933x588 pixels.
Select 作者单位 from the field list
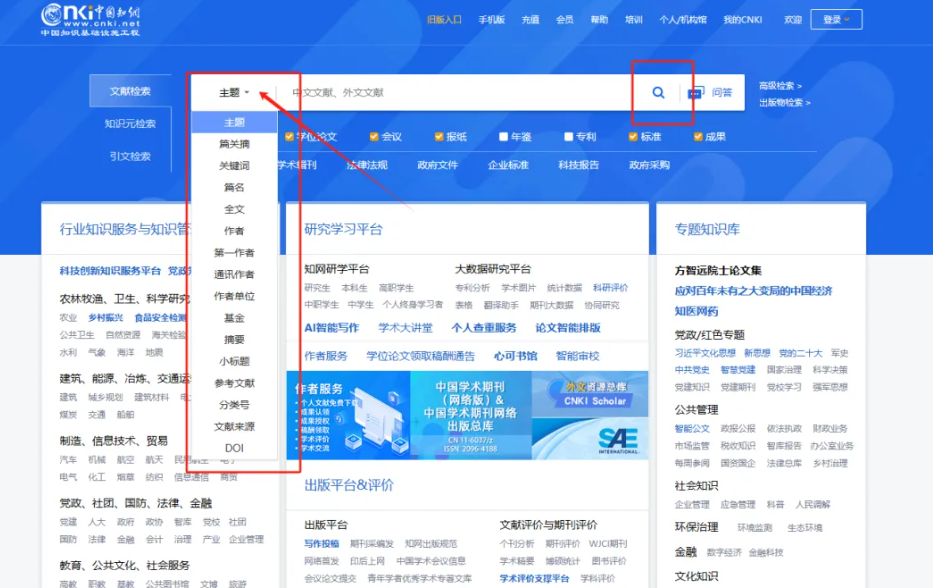[x=234, y=296]
